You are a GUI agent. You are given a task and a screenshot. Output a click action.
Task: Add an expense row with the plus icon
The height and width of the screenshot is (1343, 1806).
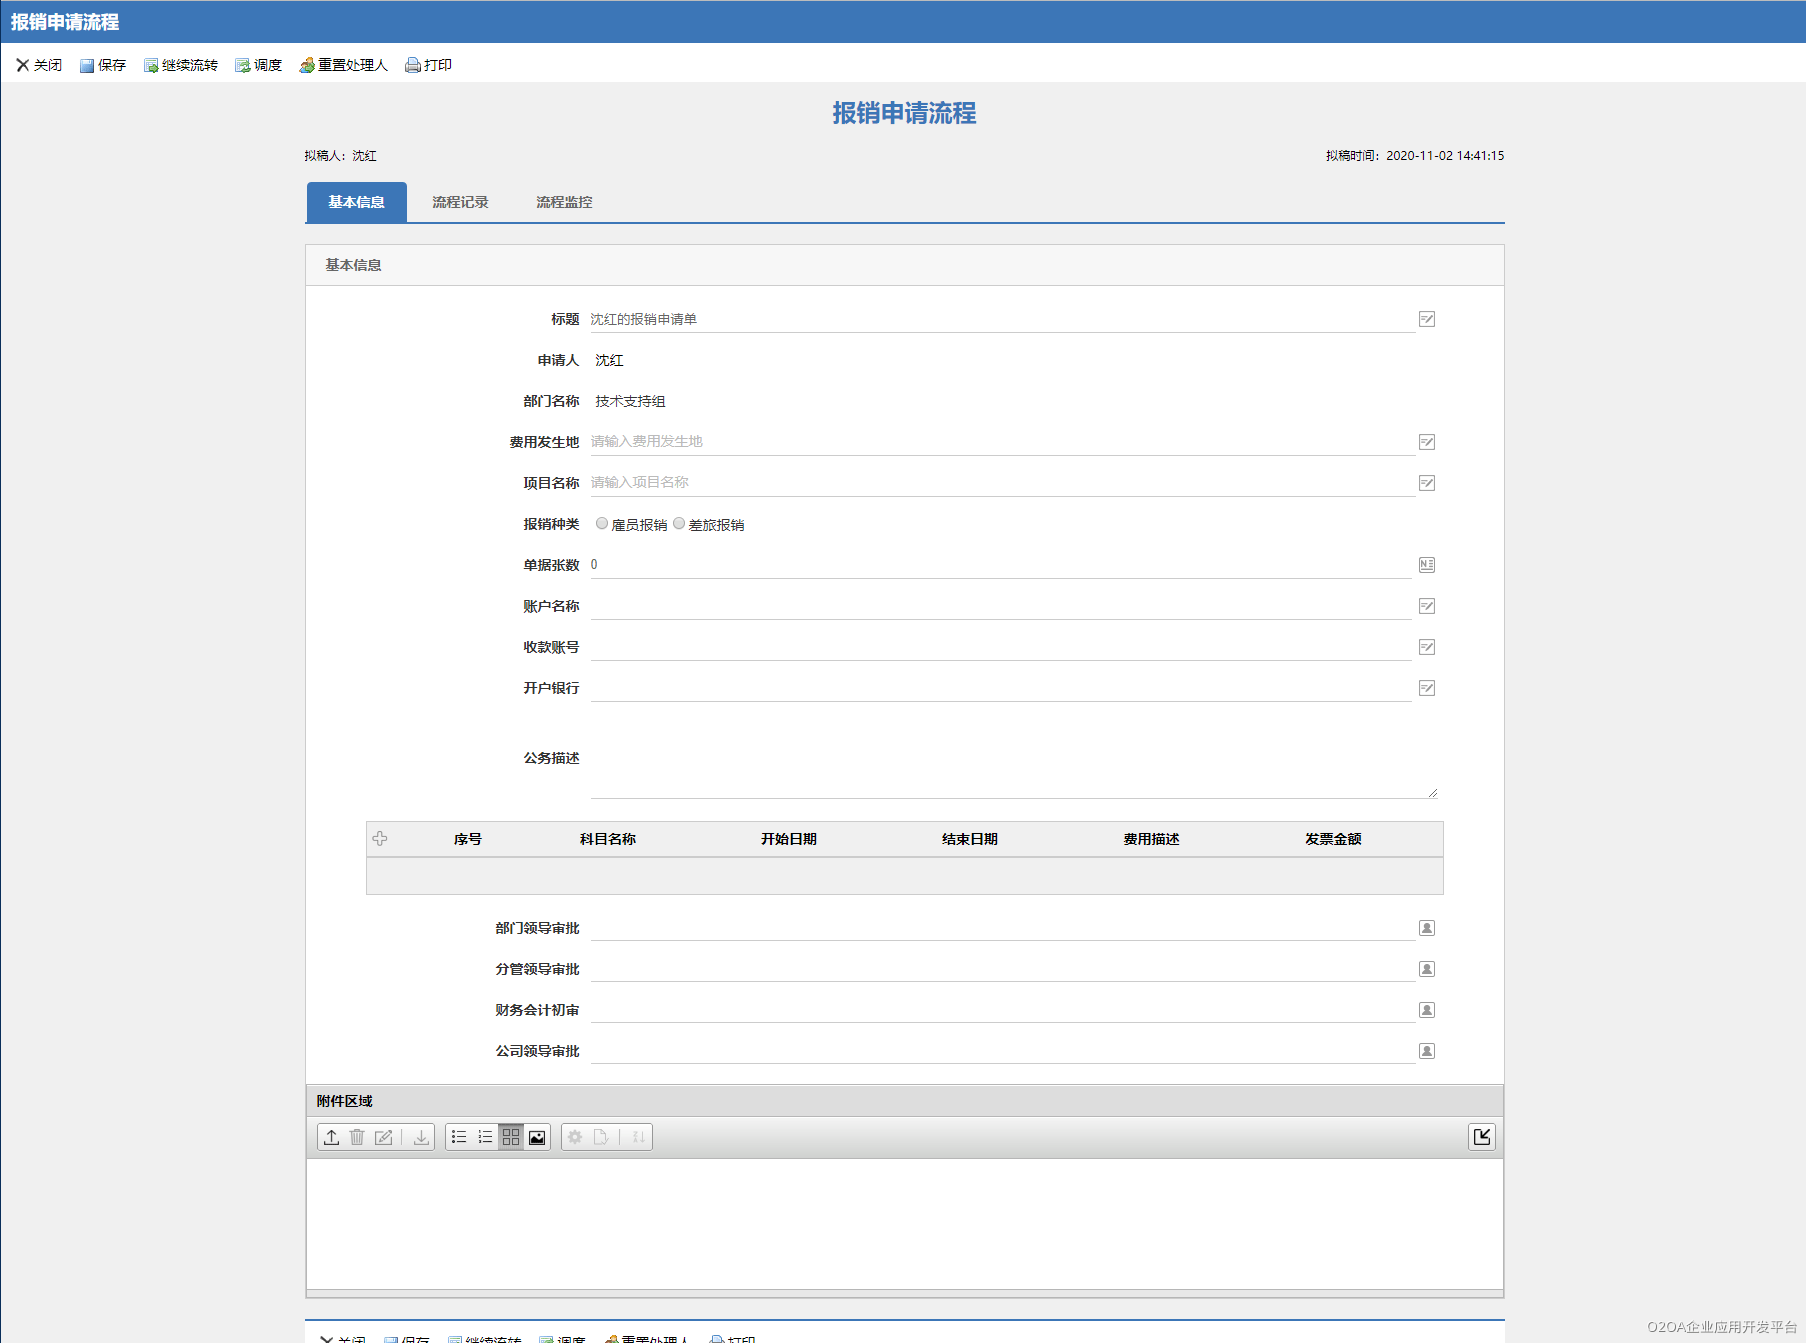coord(380,839)
